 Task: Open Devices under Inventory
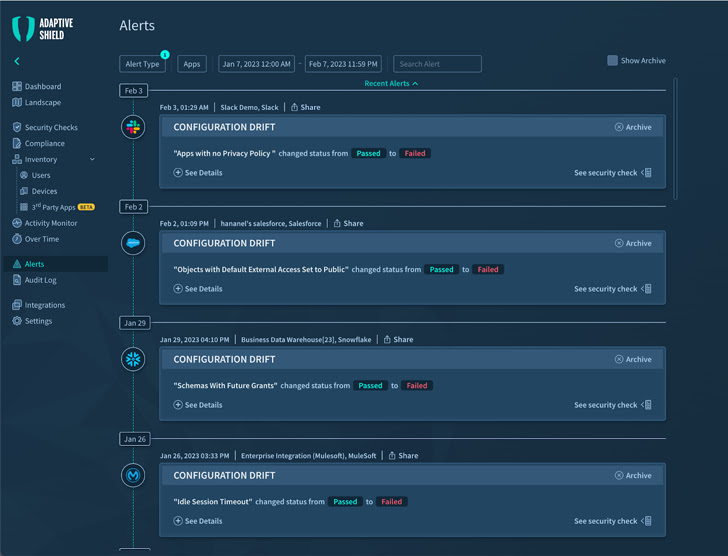click(39, 191)
